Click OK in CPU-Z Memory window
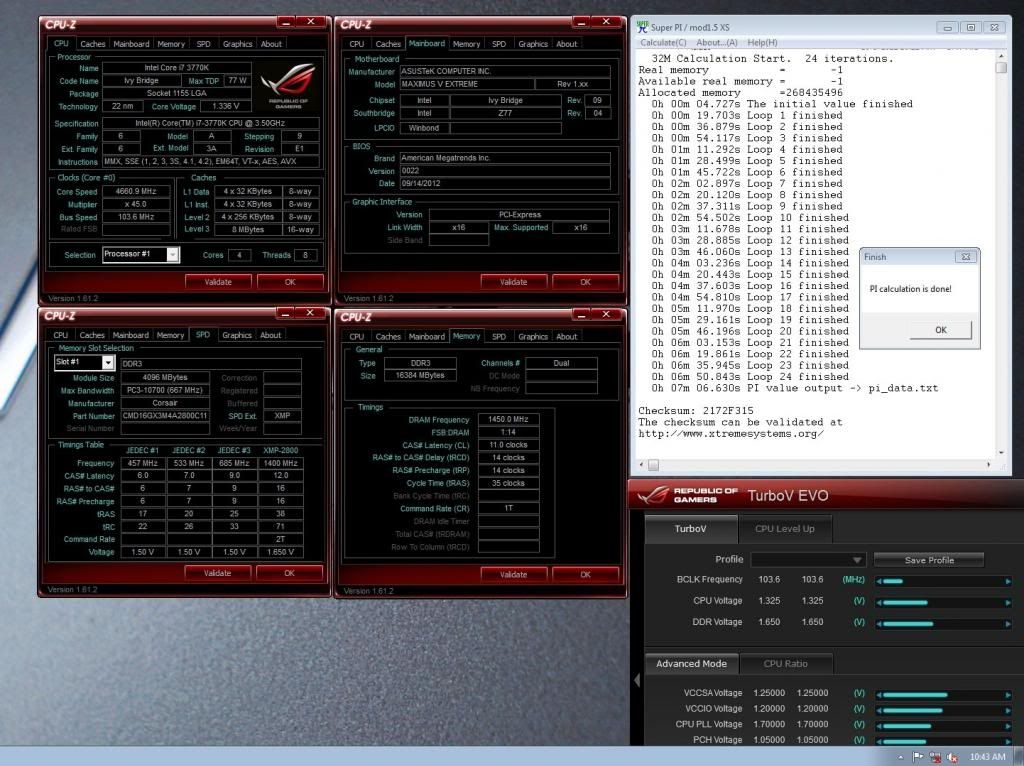Image resolution: width=1024 pixels, height=766 pixels. point(585,575)
